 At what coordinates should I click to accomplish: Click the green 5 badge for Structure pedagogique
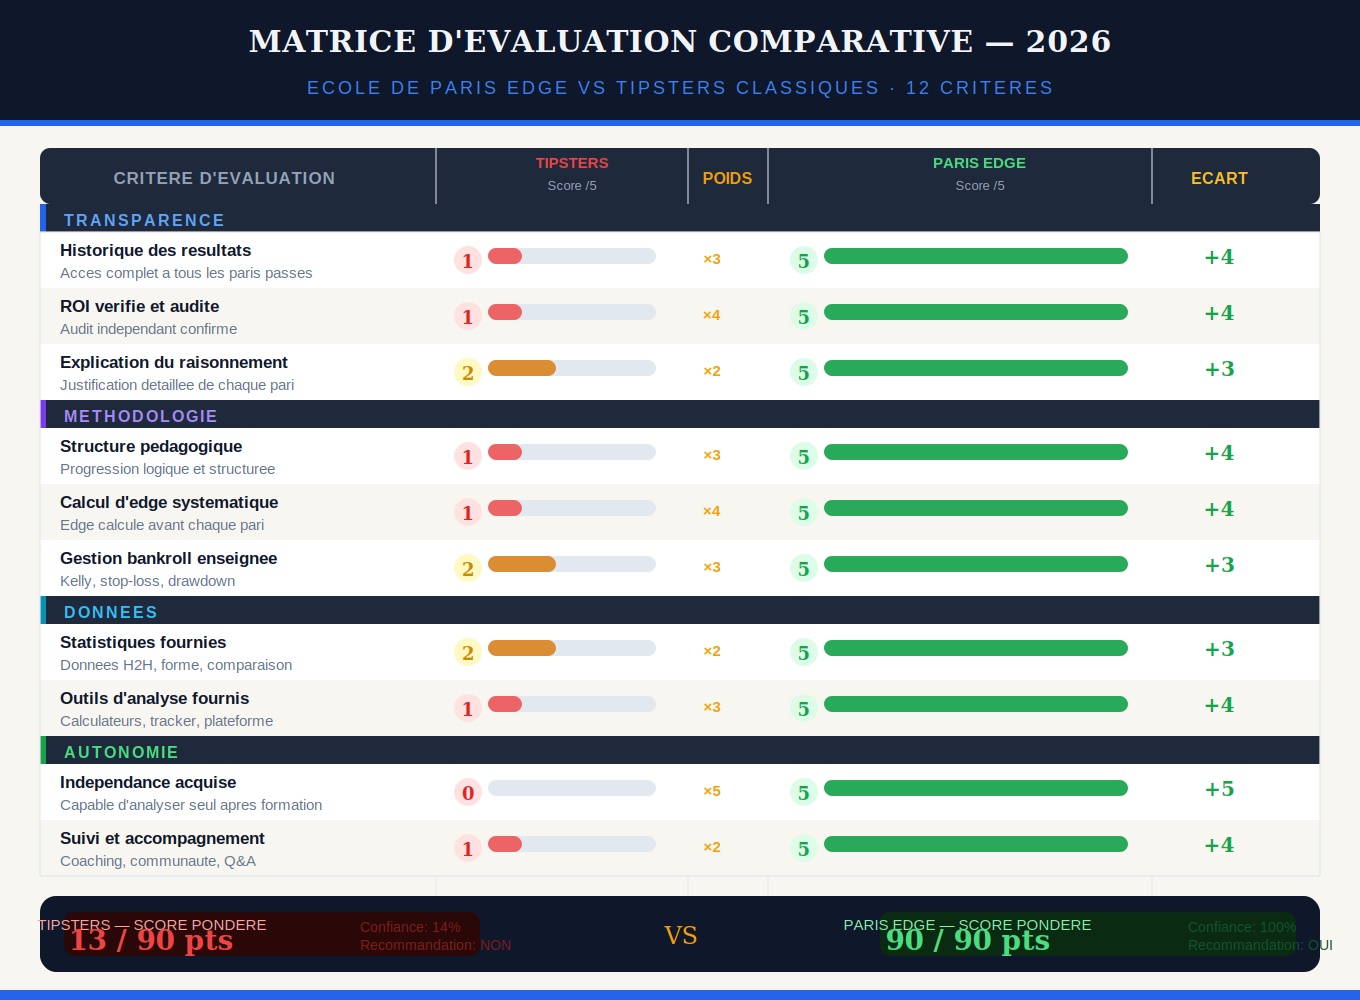pyautogui.click(x=804, y=456)
